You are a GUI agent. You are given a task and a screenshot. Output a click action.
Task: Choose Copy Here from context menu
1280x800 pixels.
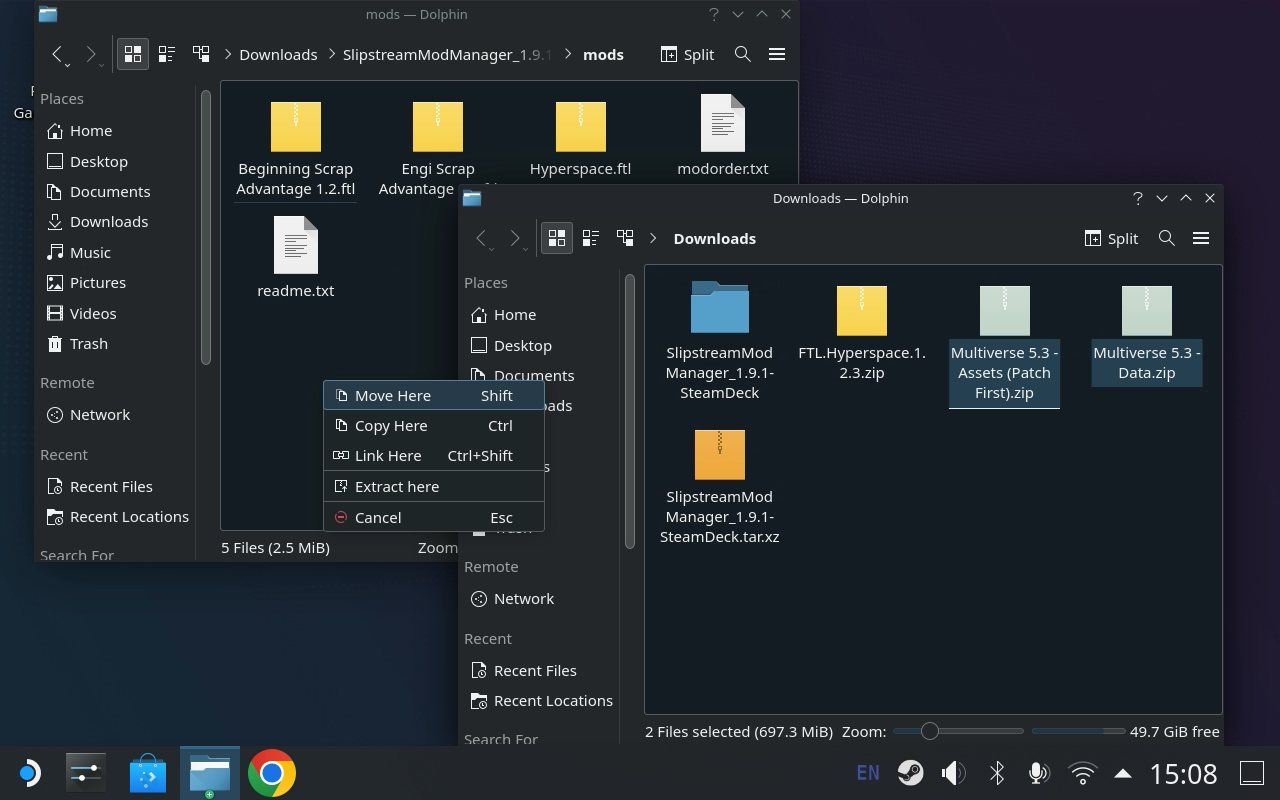point(433,425)
